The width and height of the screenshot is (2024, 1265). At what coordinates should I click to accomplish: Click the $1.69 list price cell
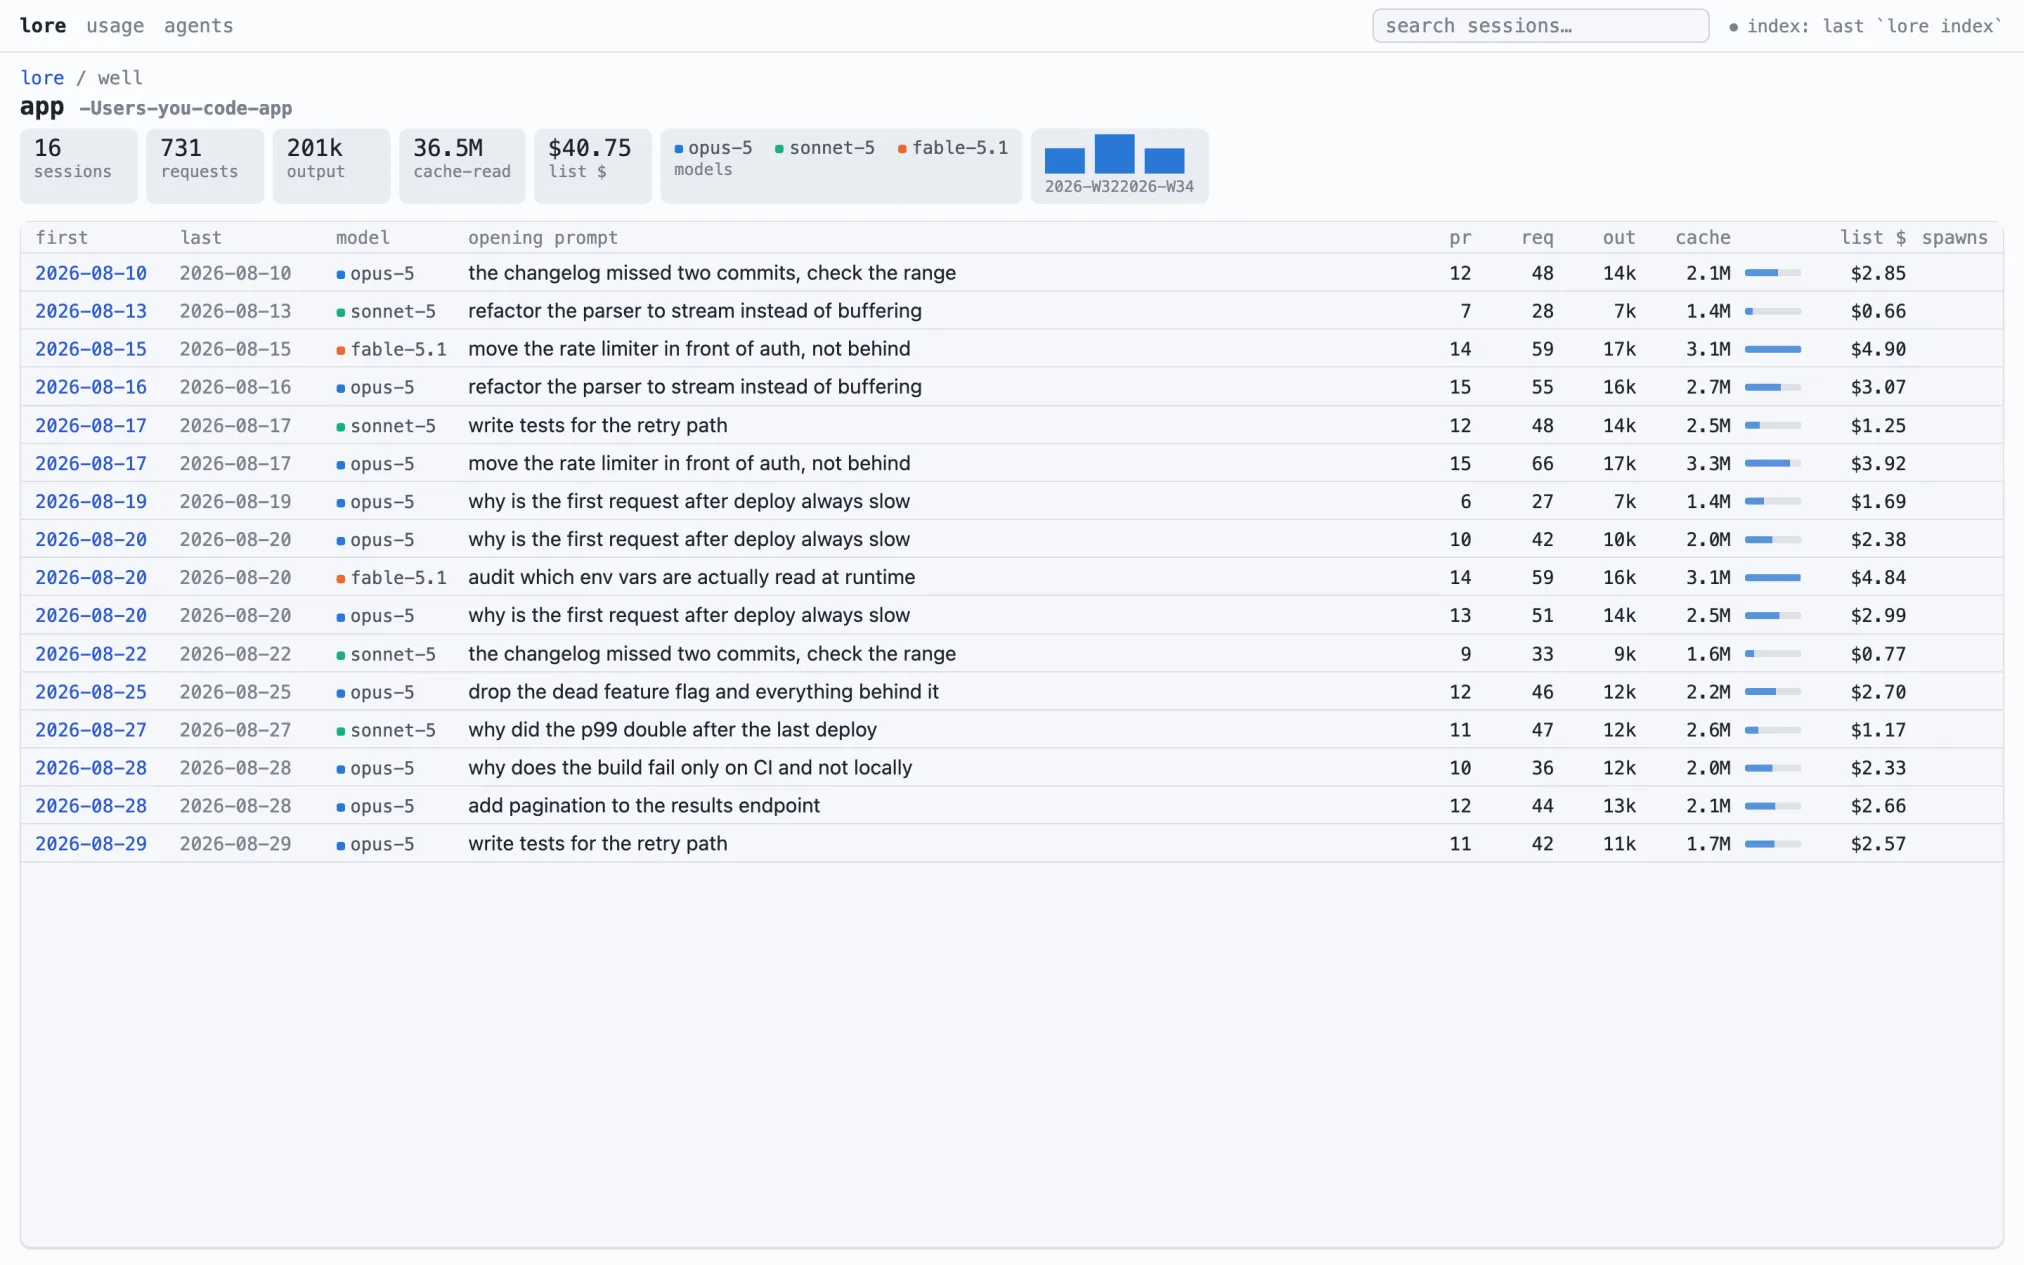pos(1878,501)
